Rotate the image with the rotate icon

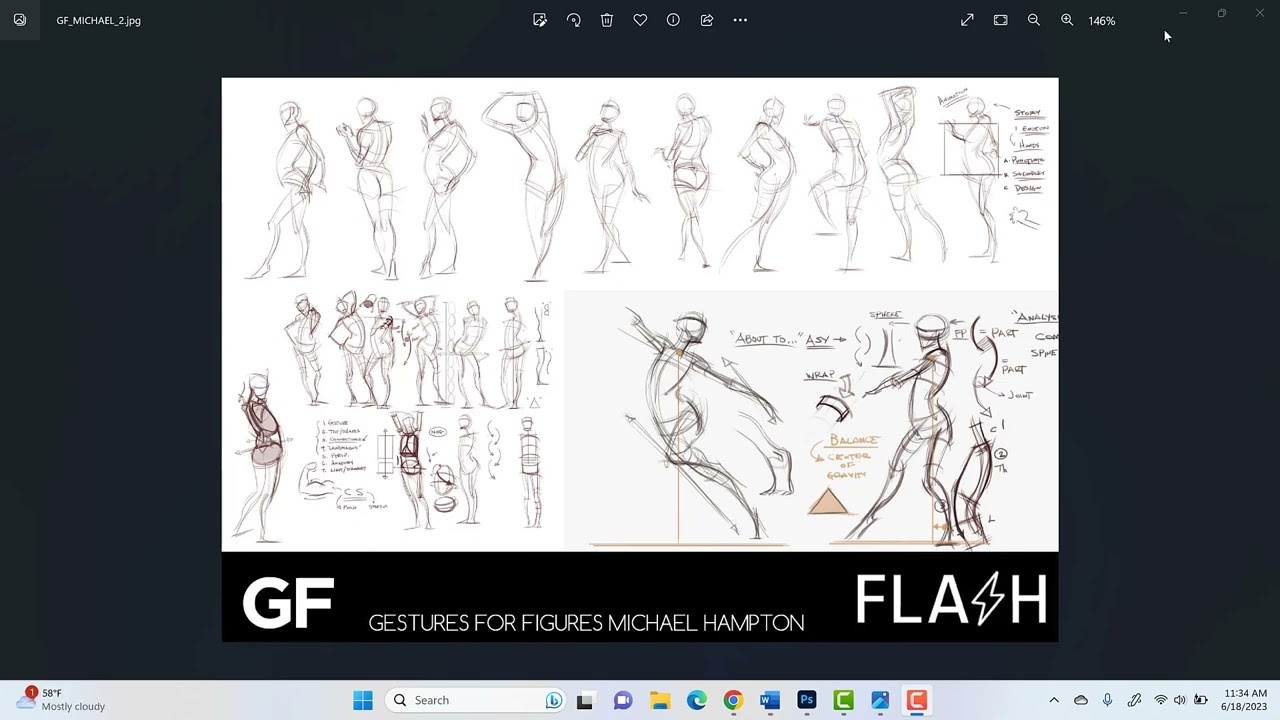pyautogui.click(x=573, y=20)
